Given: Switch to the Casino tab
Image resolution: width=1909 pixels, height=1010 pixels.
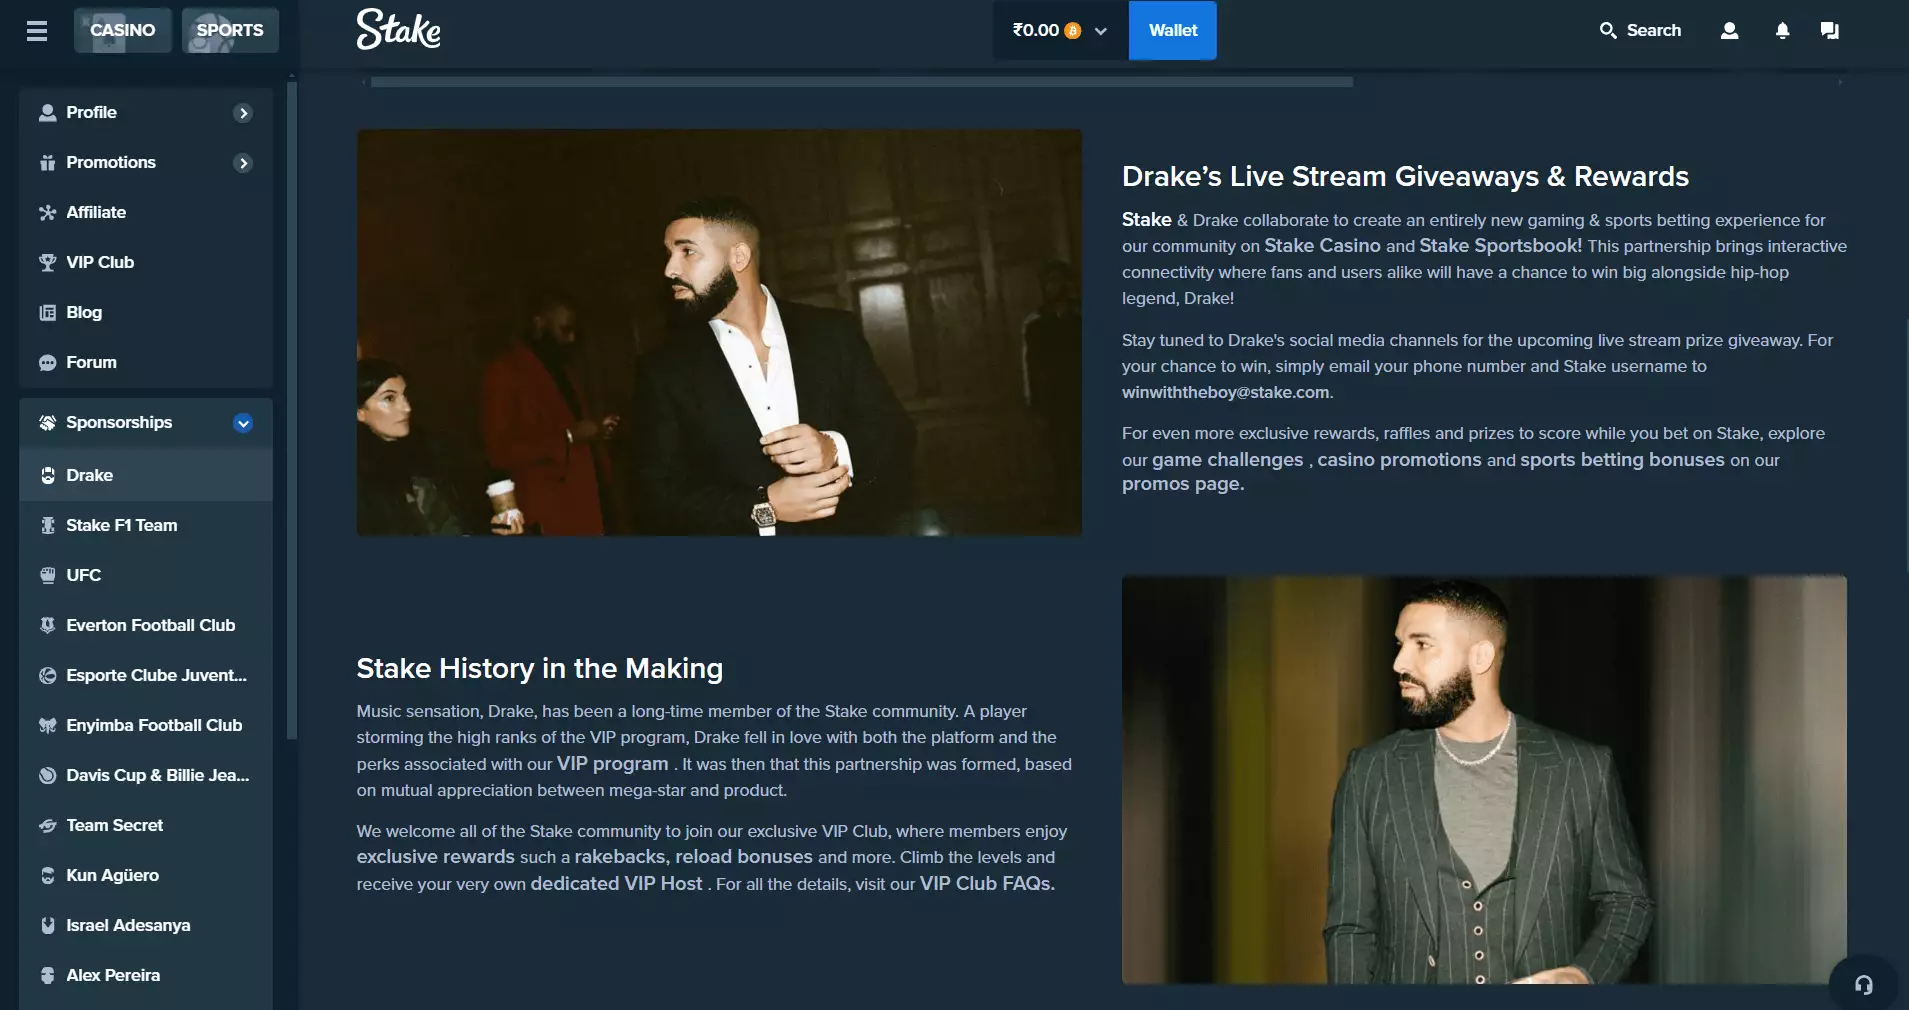Looking at the screenshot, I should click(122, 30).
